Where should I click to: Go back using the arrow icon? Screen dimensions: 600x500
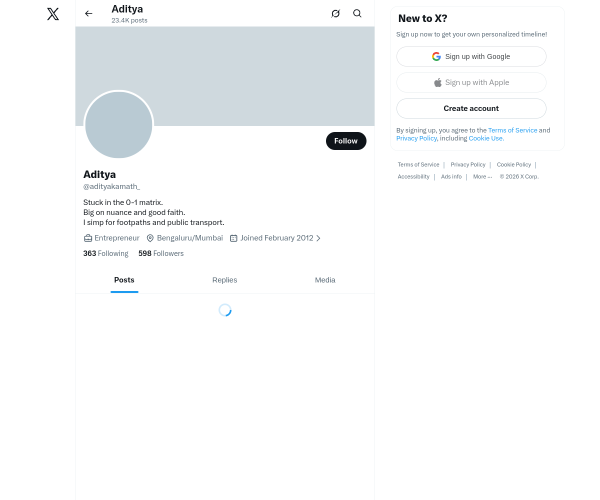tap(89, 14)
